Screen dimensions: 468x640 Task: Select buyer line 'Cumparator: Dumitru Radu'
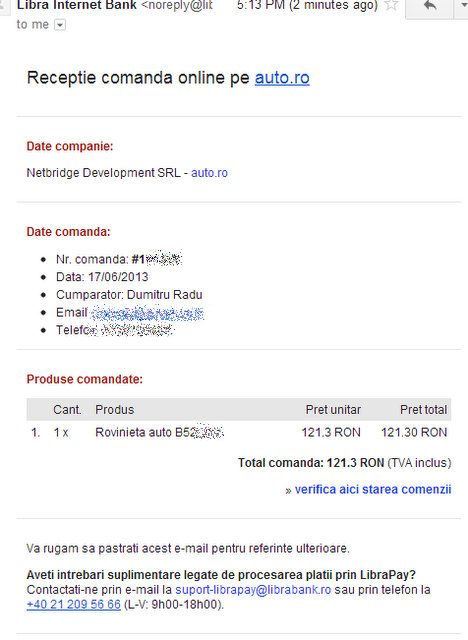(x=129, y=295)
